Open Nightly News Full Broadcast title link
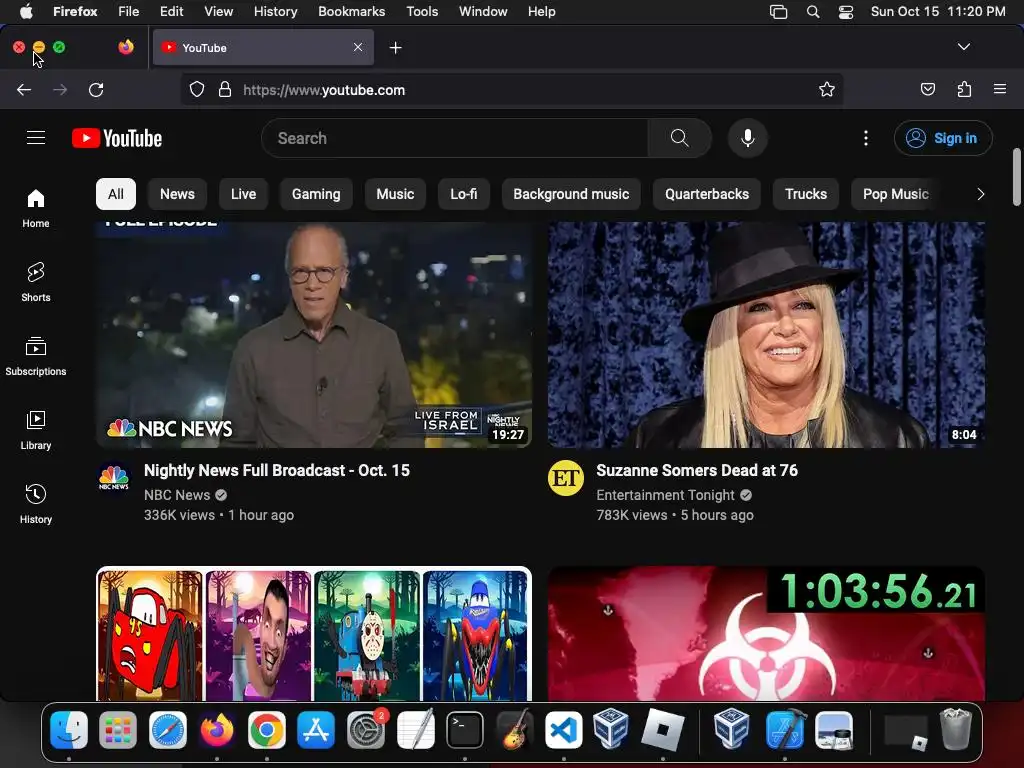Screen dimensions: 1024x768 pyautogui.click(x=277, y=470)
